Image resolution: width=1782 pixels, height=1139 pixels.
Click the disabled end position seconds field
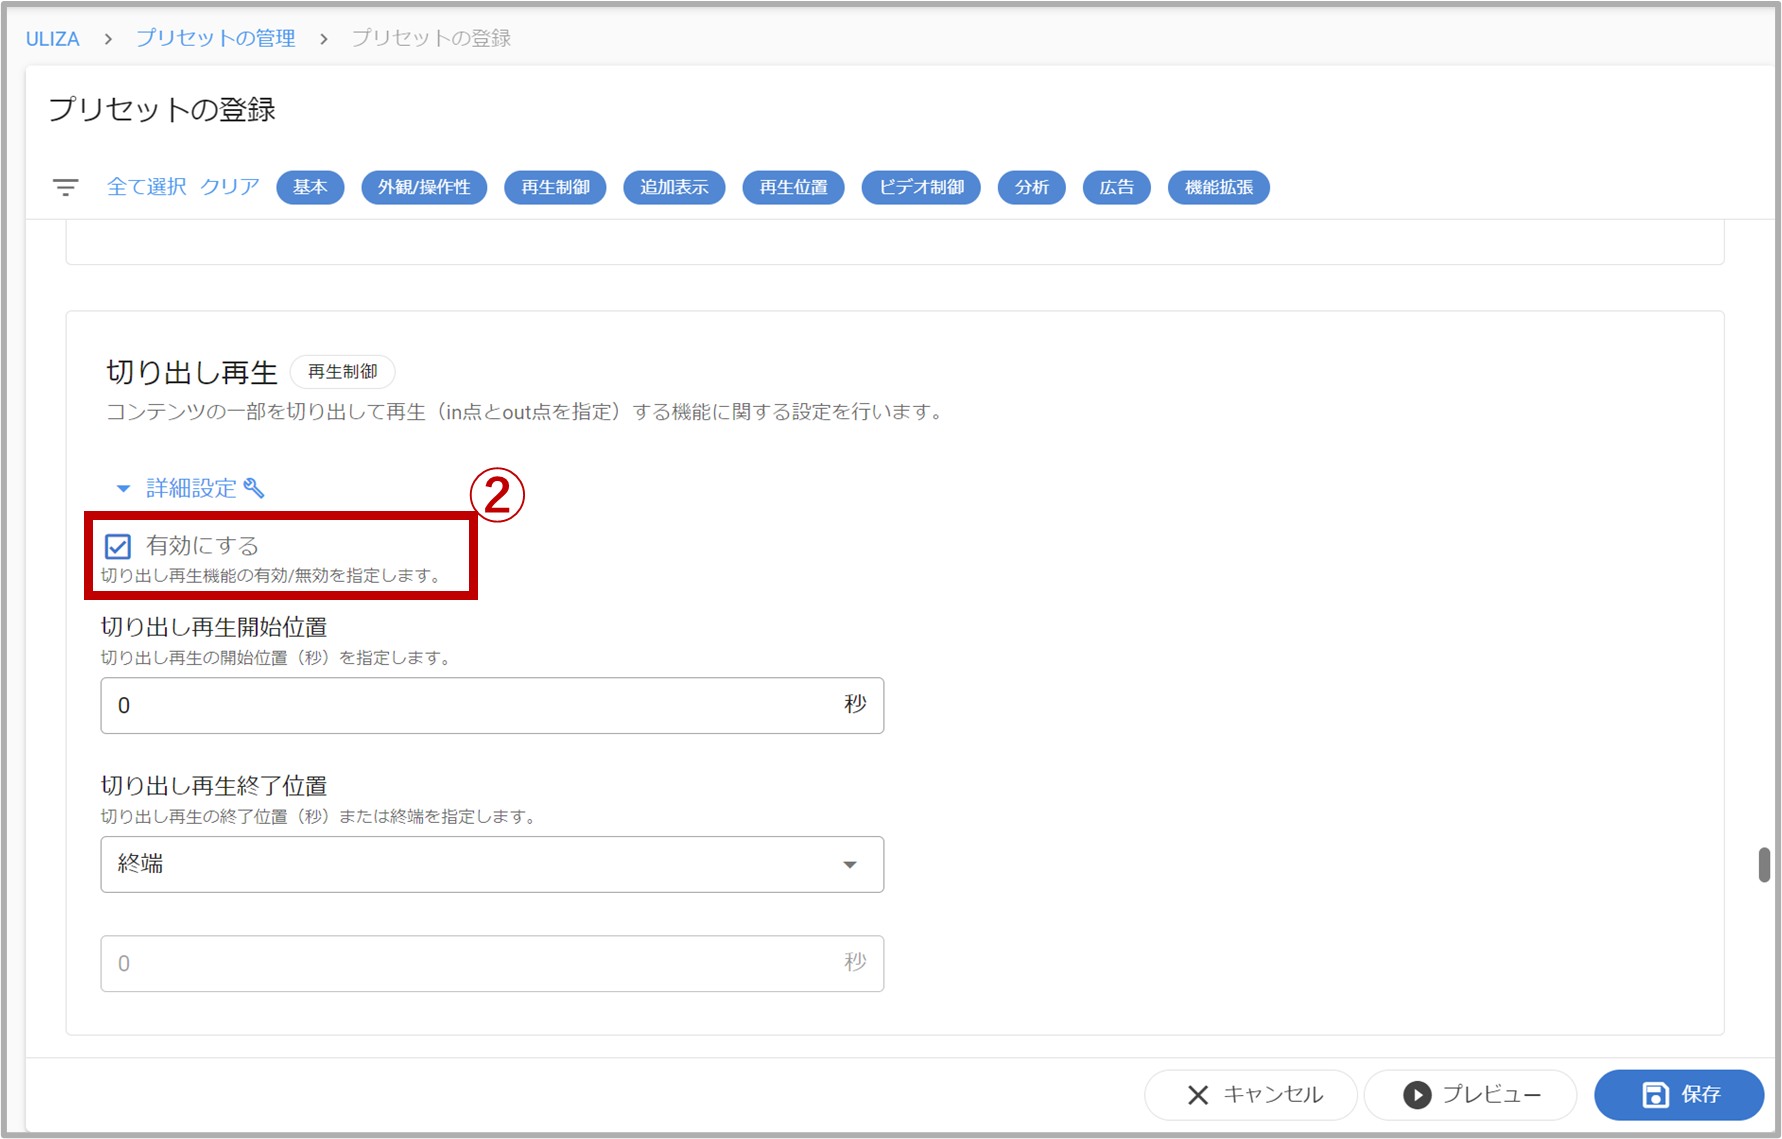pyautogui.click(x=492, y=964)
